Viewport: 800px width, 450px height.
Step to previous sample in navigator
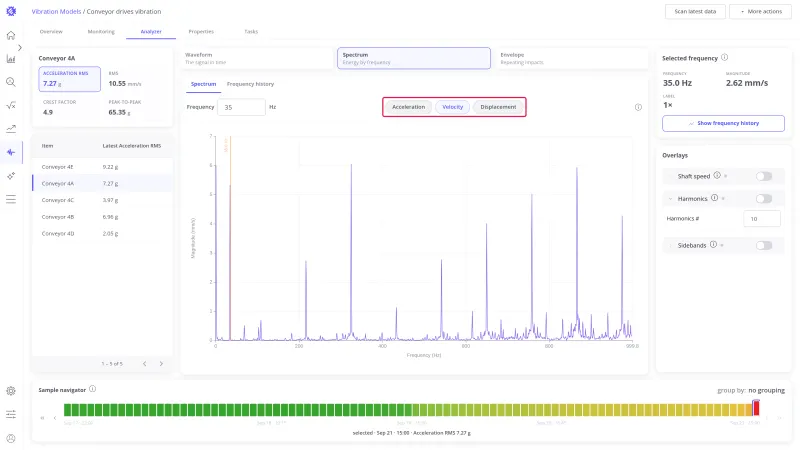click(x=55, y=418)
